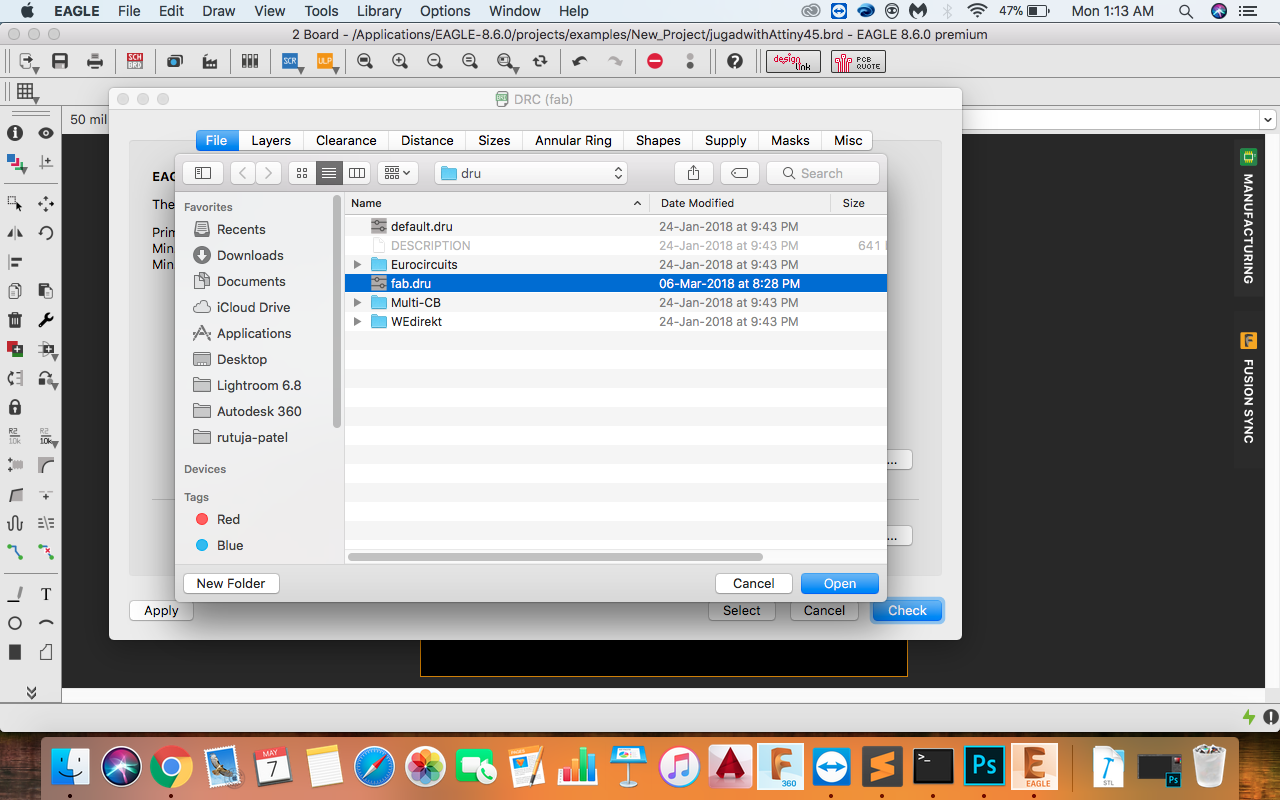The image size is (1280, 800).
Task: Open the Library menu
Action: point(379,11)
